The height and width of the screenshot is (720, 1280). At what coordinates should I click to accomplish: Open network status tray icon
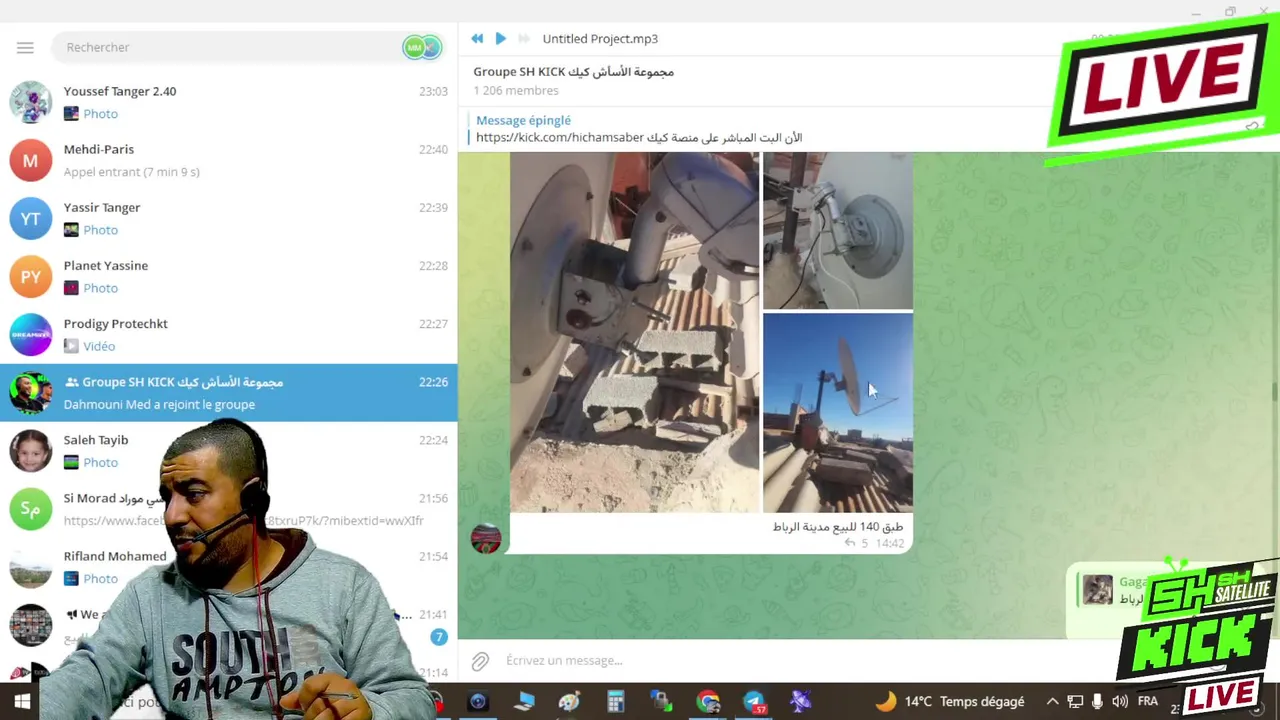coord(1075,701)
